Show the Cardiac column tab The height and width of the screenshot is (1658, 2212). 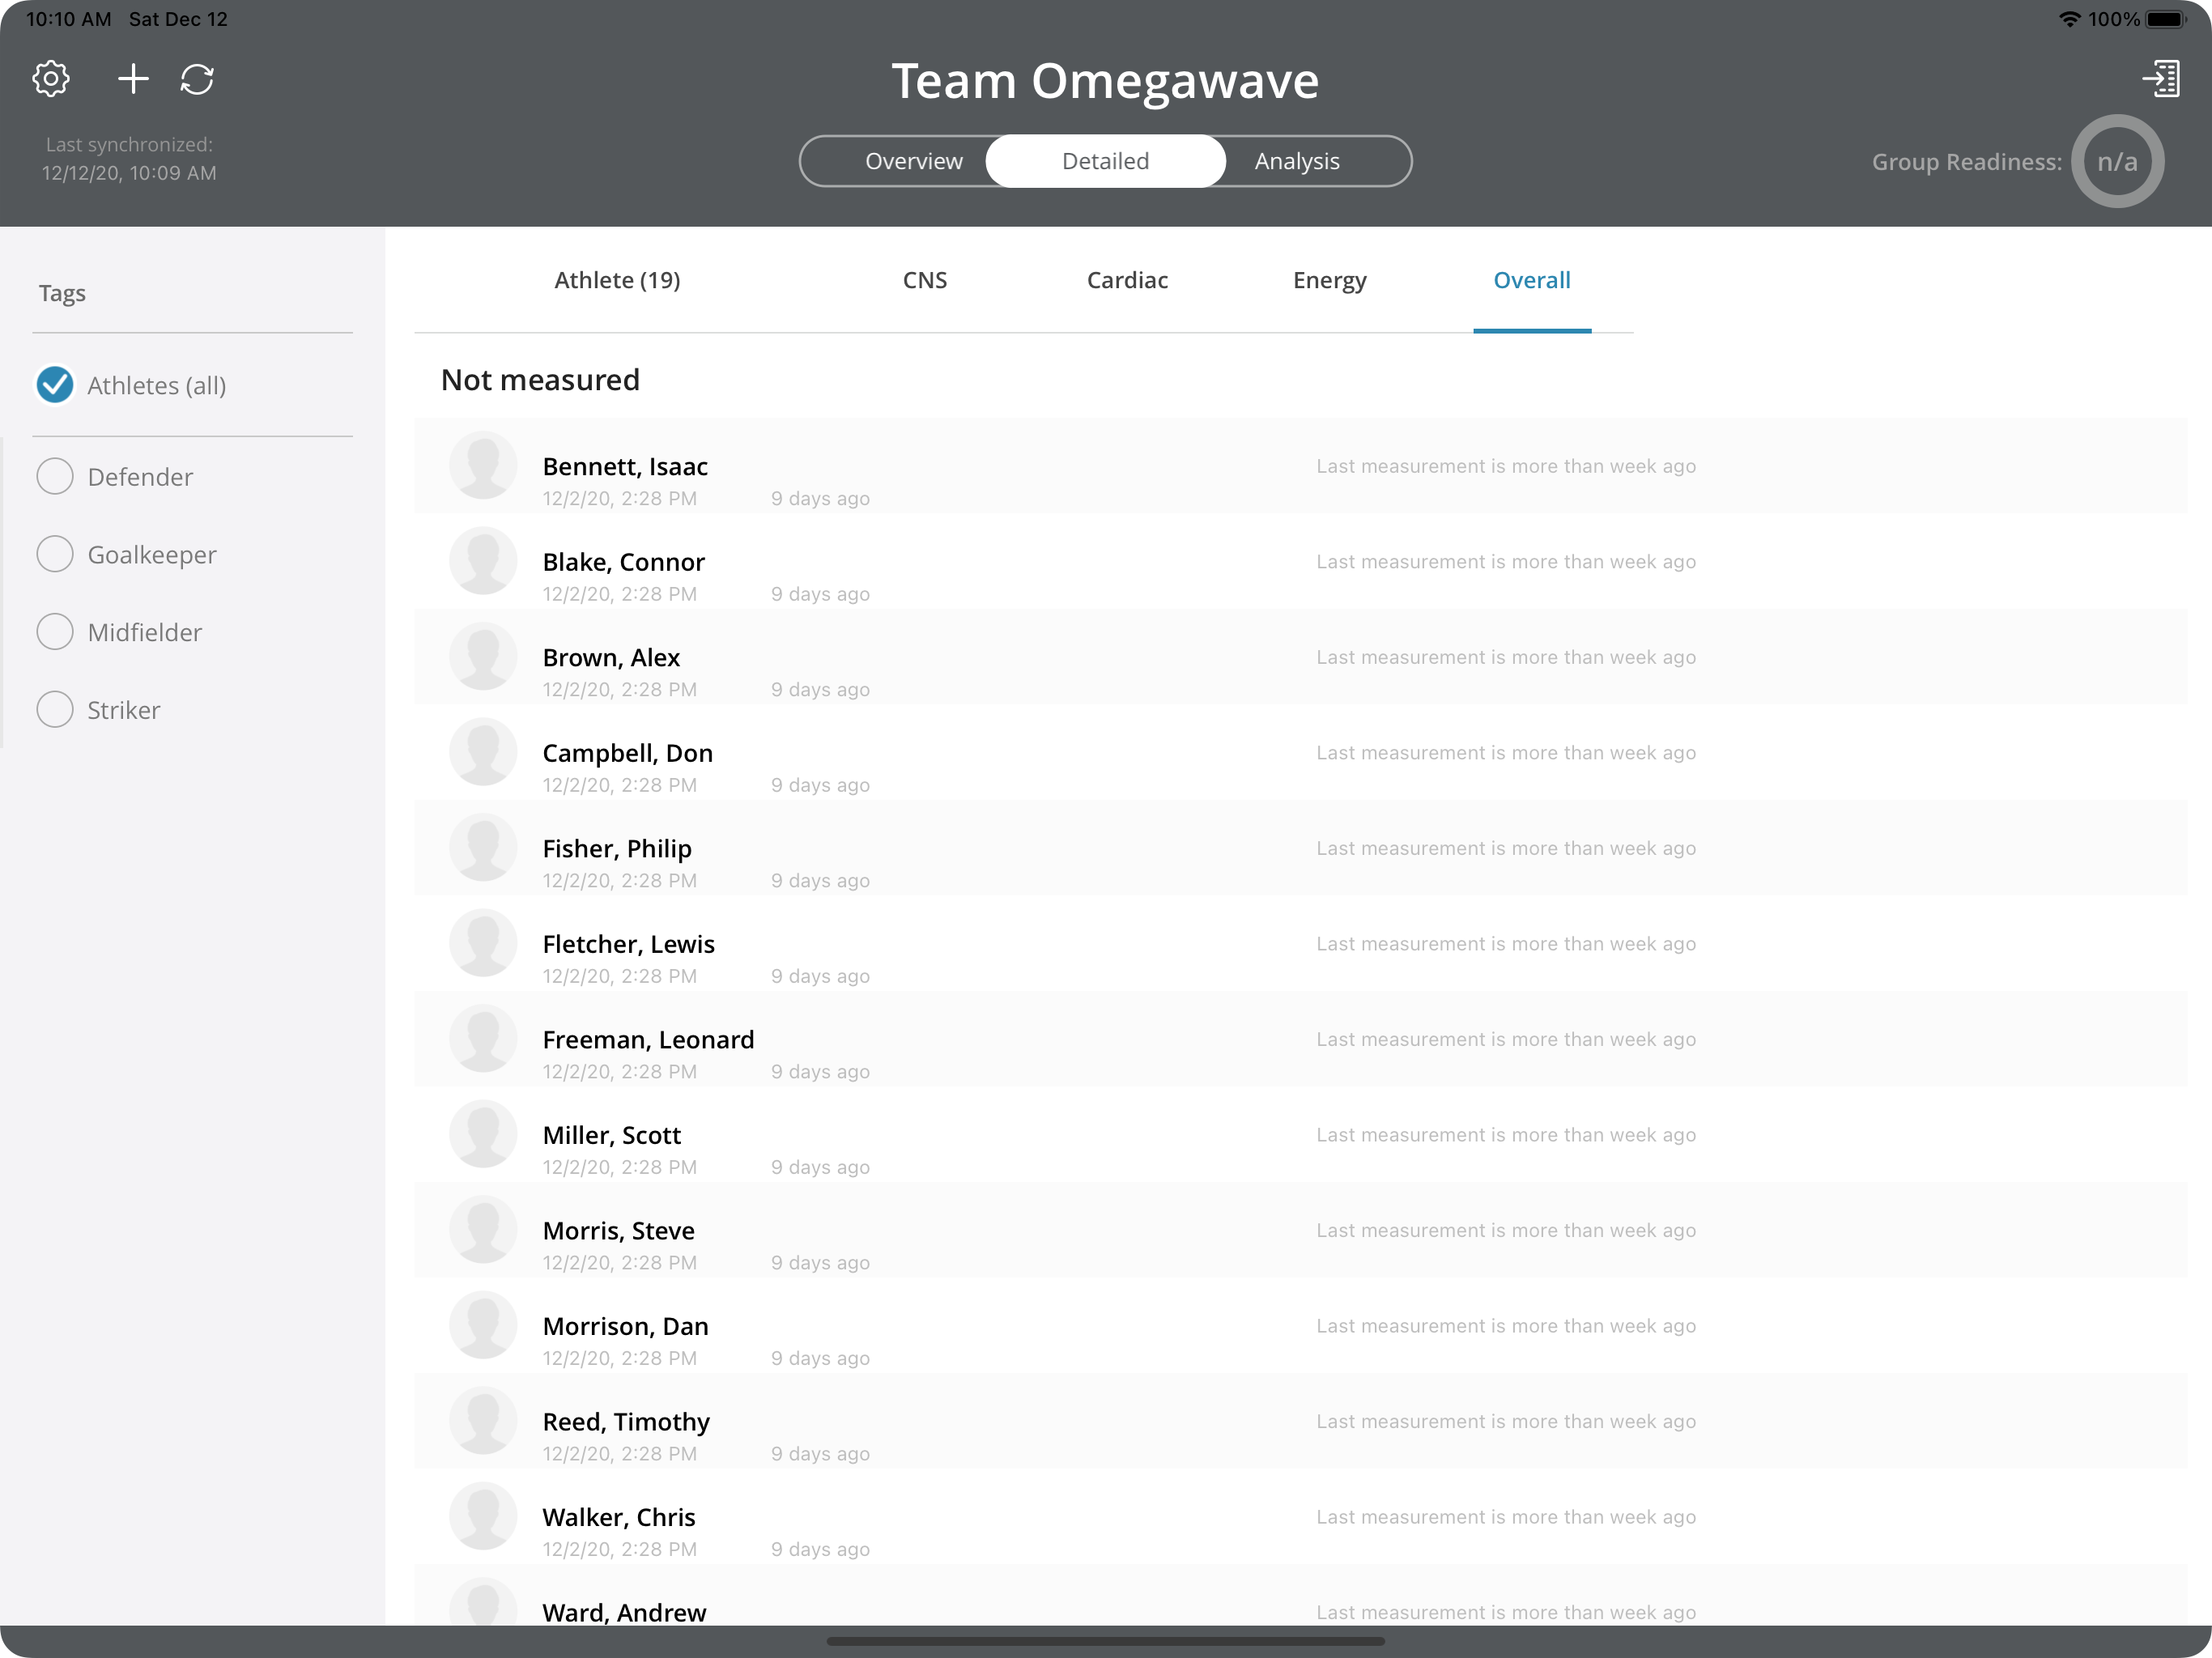1127,281
